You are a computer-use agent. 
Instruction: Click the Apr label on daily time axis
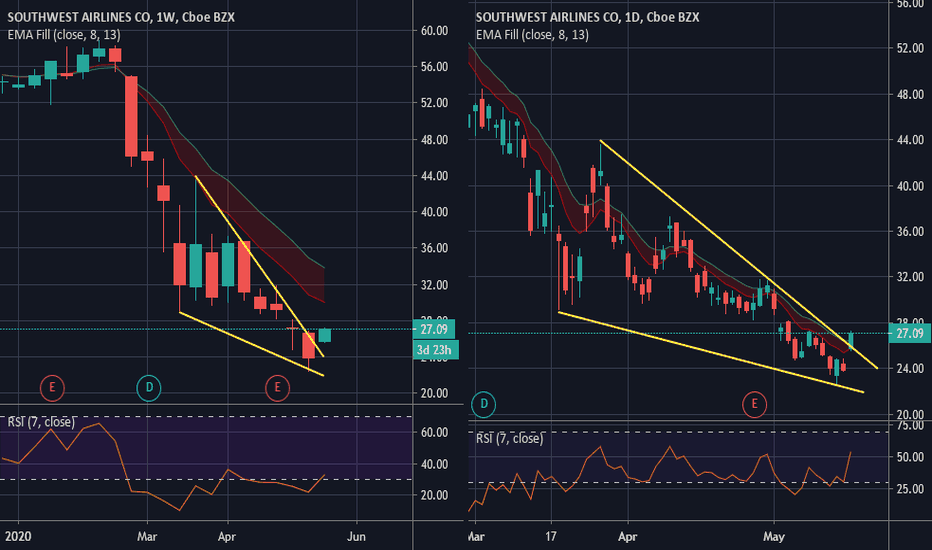(627, 536)
